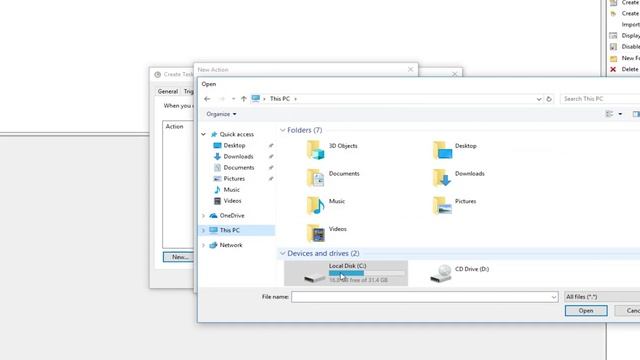Click This PC in address breadcrumb

280,99
